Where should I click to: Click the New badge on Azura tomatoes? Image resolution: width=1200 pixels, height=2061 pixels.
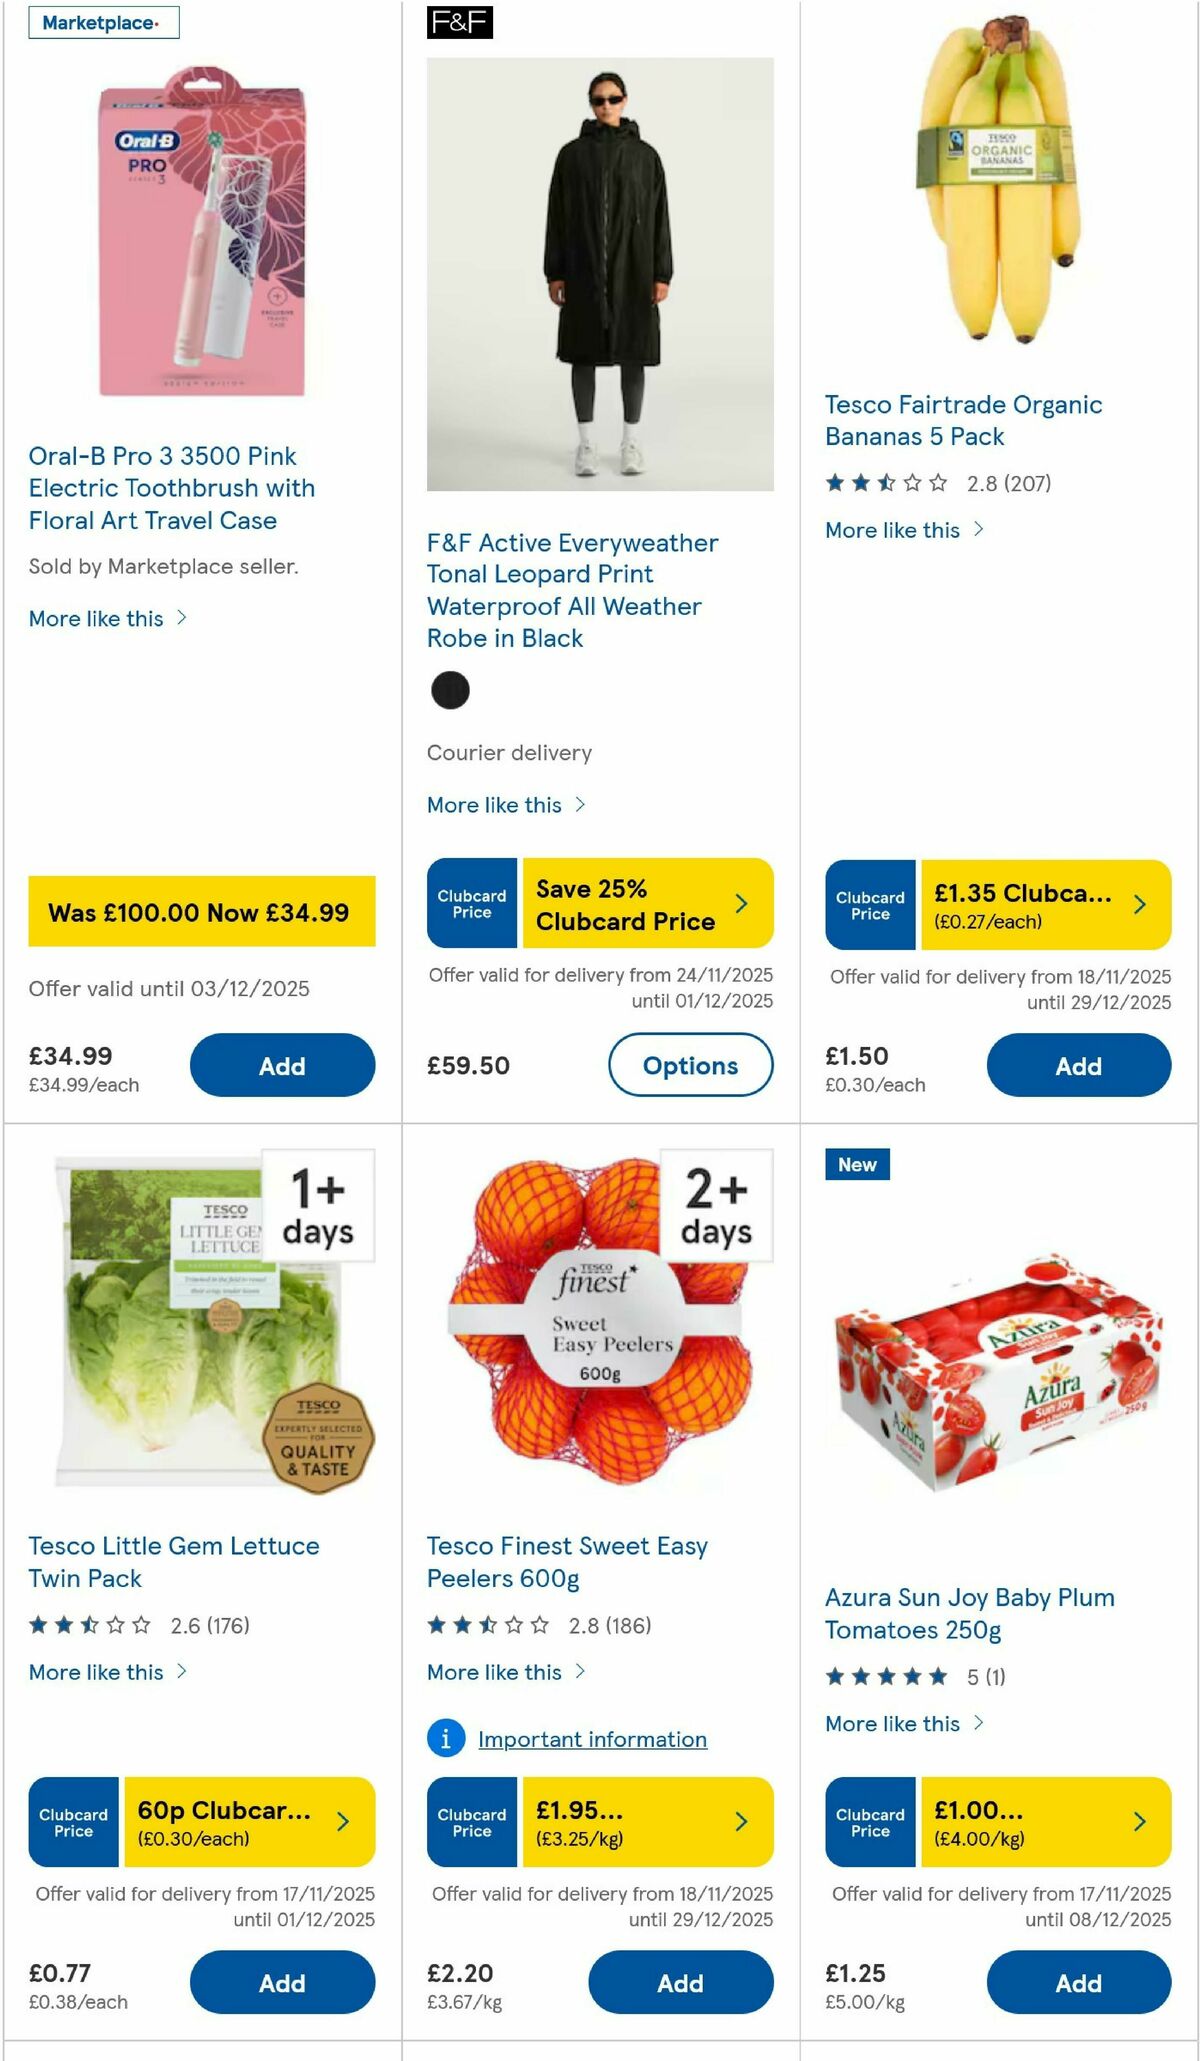pyautogui.click(x=856, y=1164)
